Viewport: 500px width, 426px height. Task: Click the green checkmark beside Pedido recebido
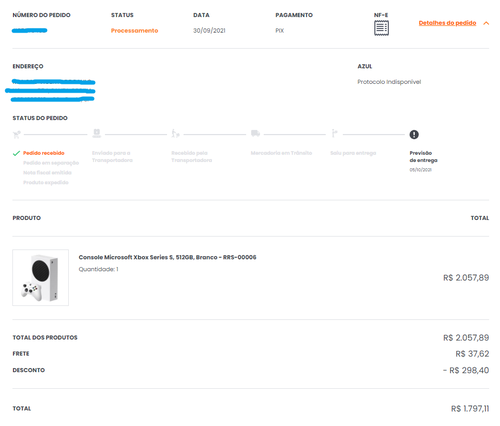[16, 153]
